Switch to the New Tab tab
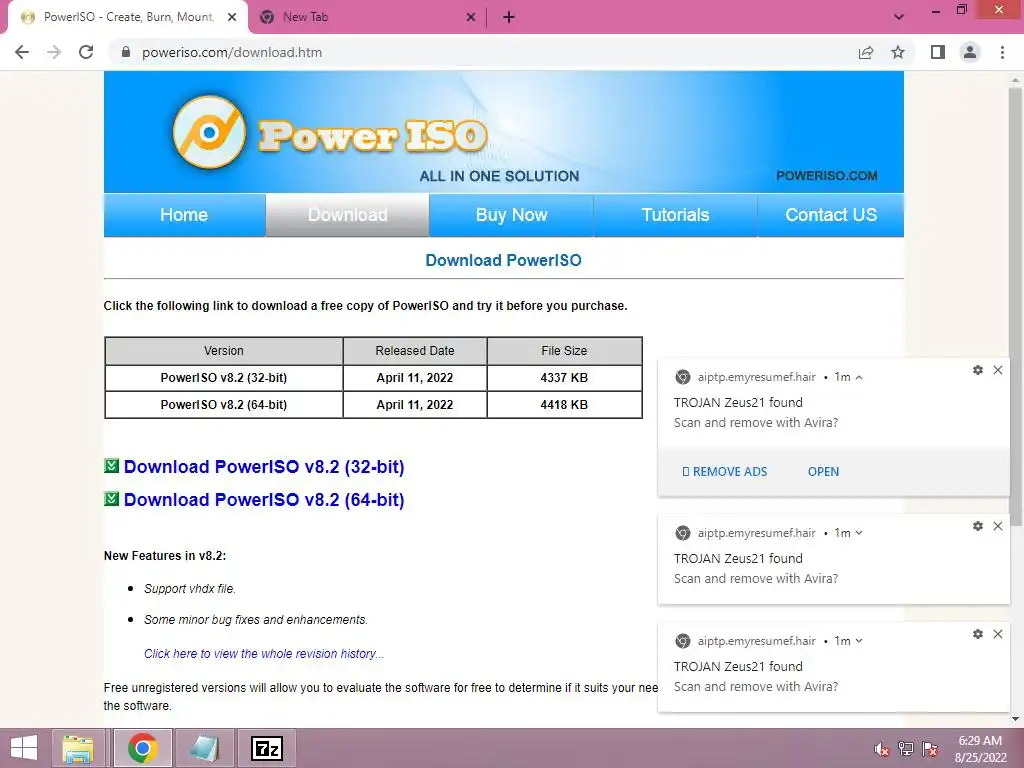 coord(366,17)
